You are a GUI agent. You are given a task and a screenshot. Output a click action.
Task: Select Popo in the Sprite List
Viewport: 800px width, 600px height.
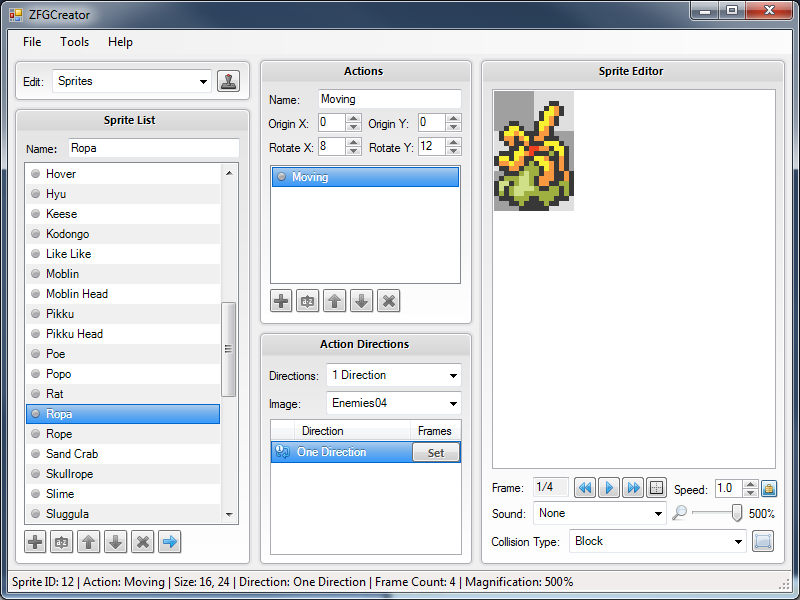click(x=123, y=374)
